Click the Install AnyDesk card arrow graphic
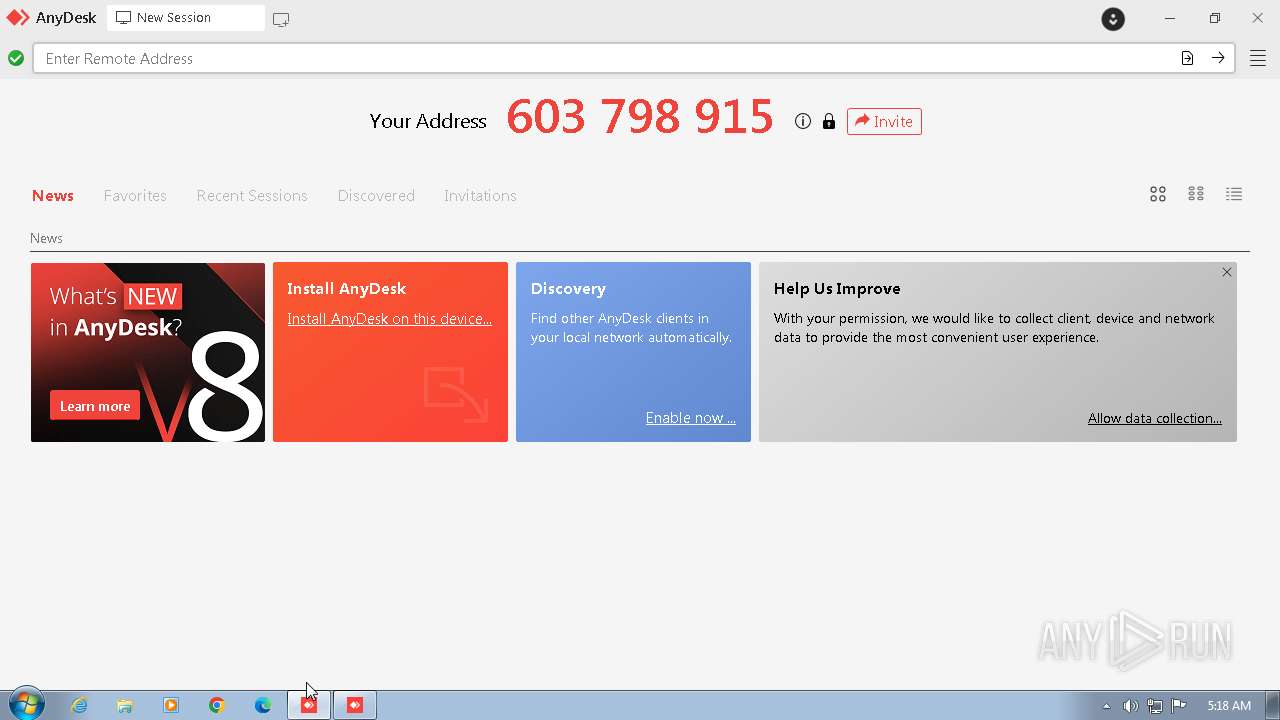Viewport: 1280px width, 720px height. coord(456,394)
